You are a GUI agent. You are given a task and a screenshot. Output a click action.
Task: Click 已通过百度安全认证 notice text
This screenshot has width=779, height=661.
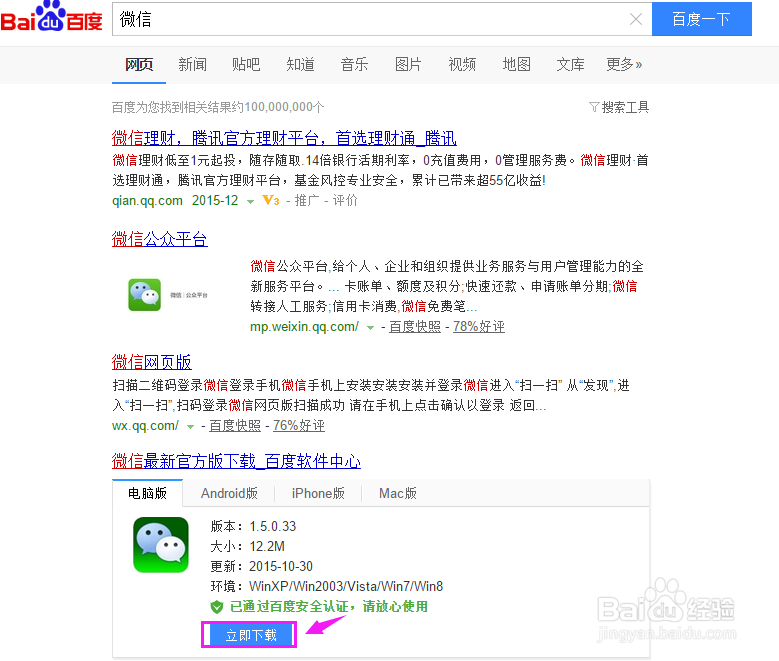[x=329, y=607]
